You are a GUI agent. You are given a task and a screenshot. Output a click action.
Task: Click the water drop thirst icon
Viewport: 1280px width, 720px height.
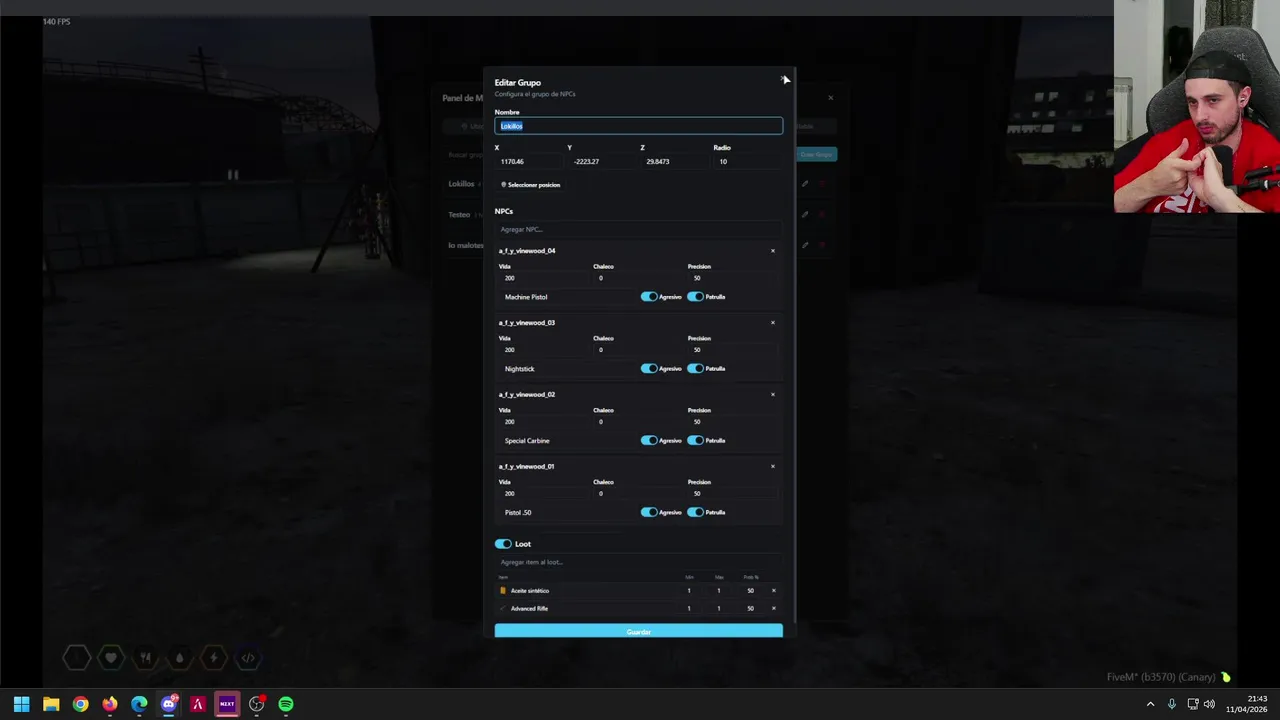pos(179,658)
